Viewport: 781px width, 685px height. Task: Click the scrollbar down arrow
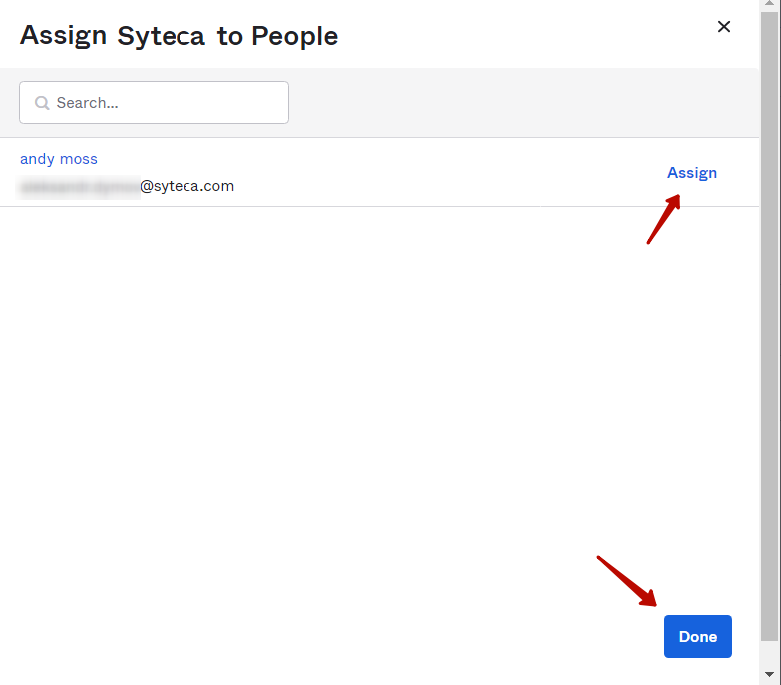pyautogui.click(x=769, y=675)
